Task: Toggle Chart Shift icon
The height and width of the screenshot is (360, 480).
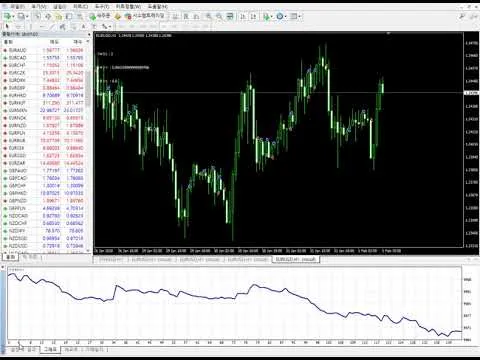Action: coord(253,16)
